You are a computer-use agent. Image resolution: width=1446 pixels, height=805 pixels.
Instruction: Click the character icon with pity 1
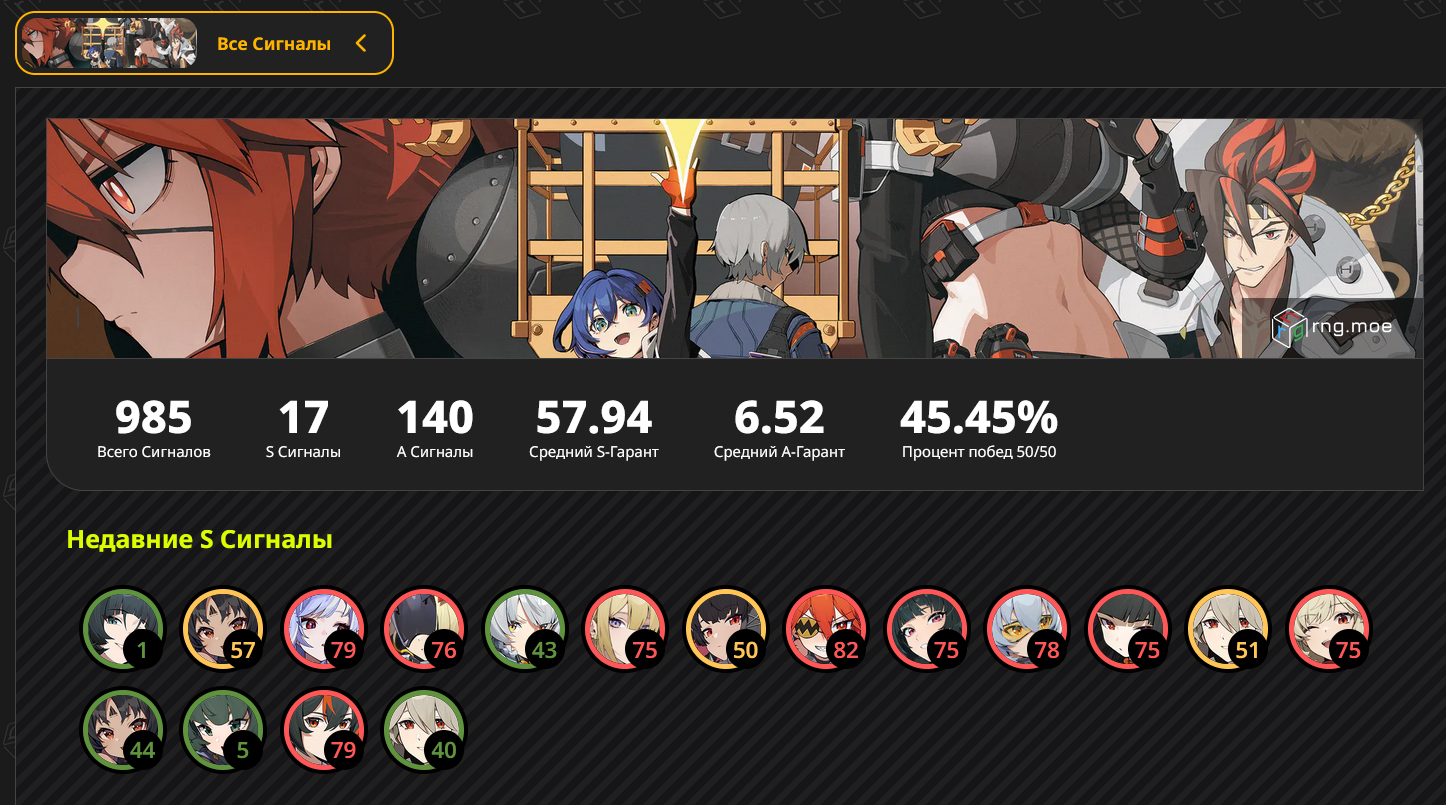(123, 629)
